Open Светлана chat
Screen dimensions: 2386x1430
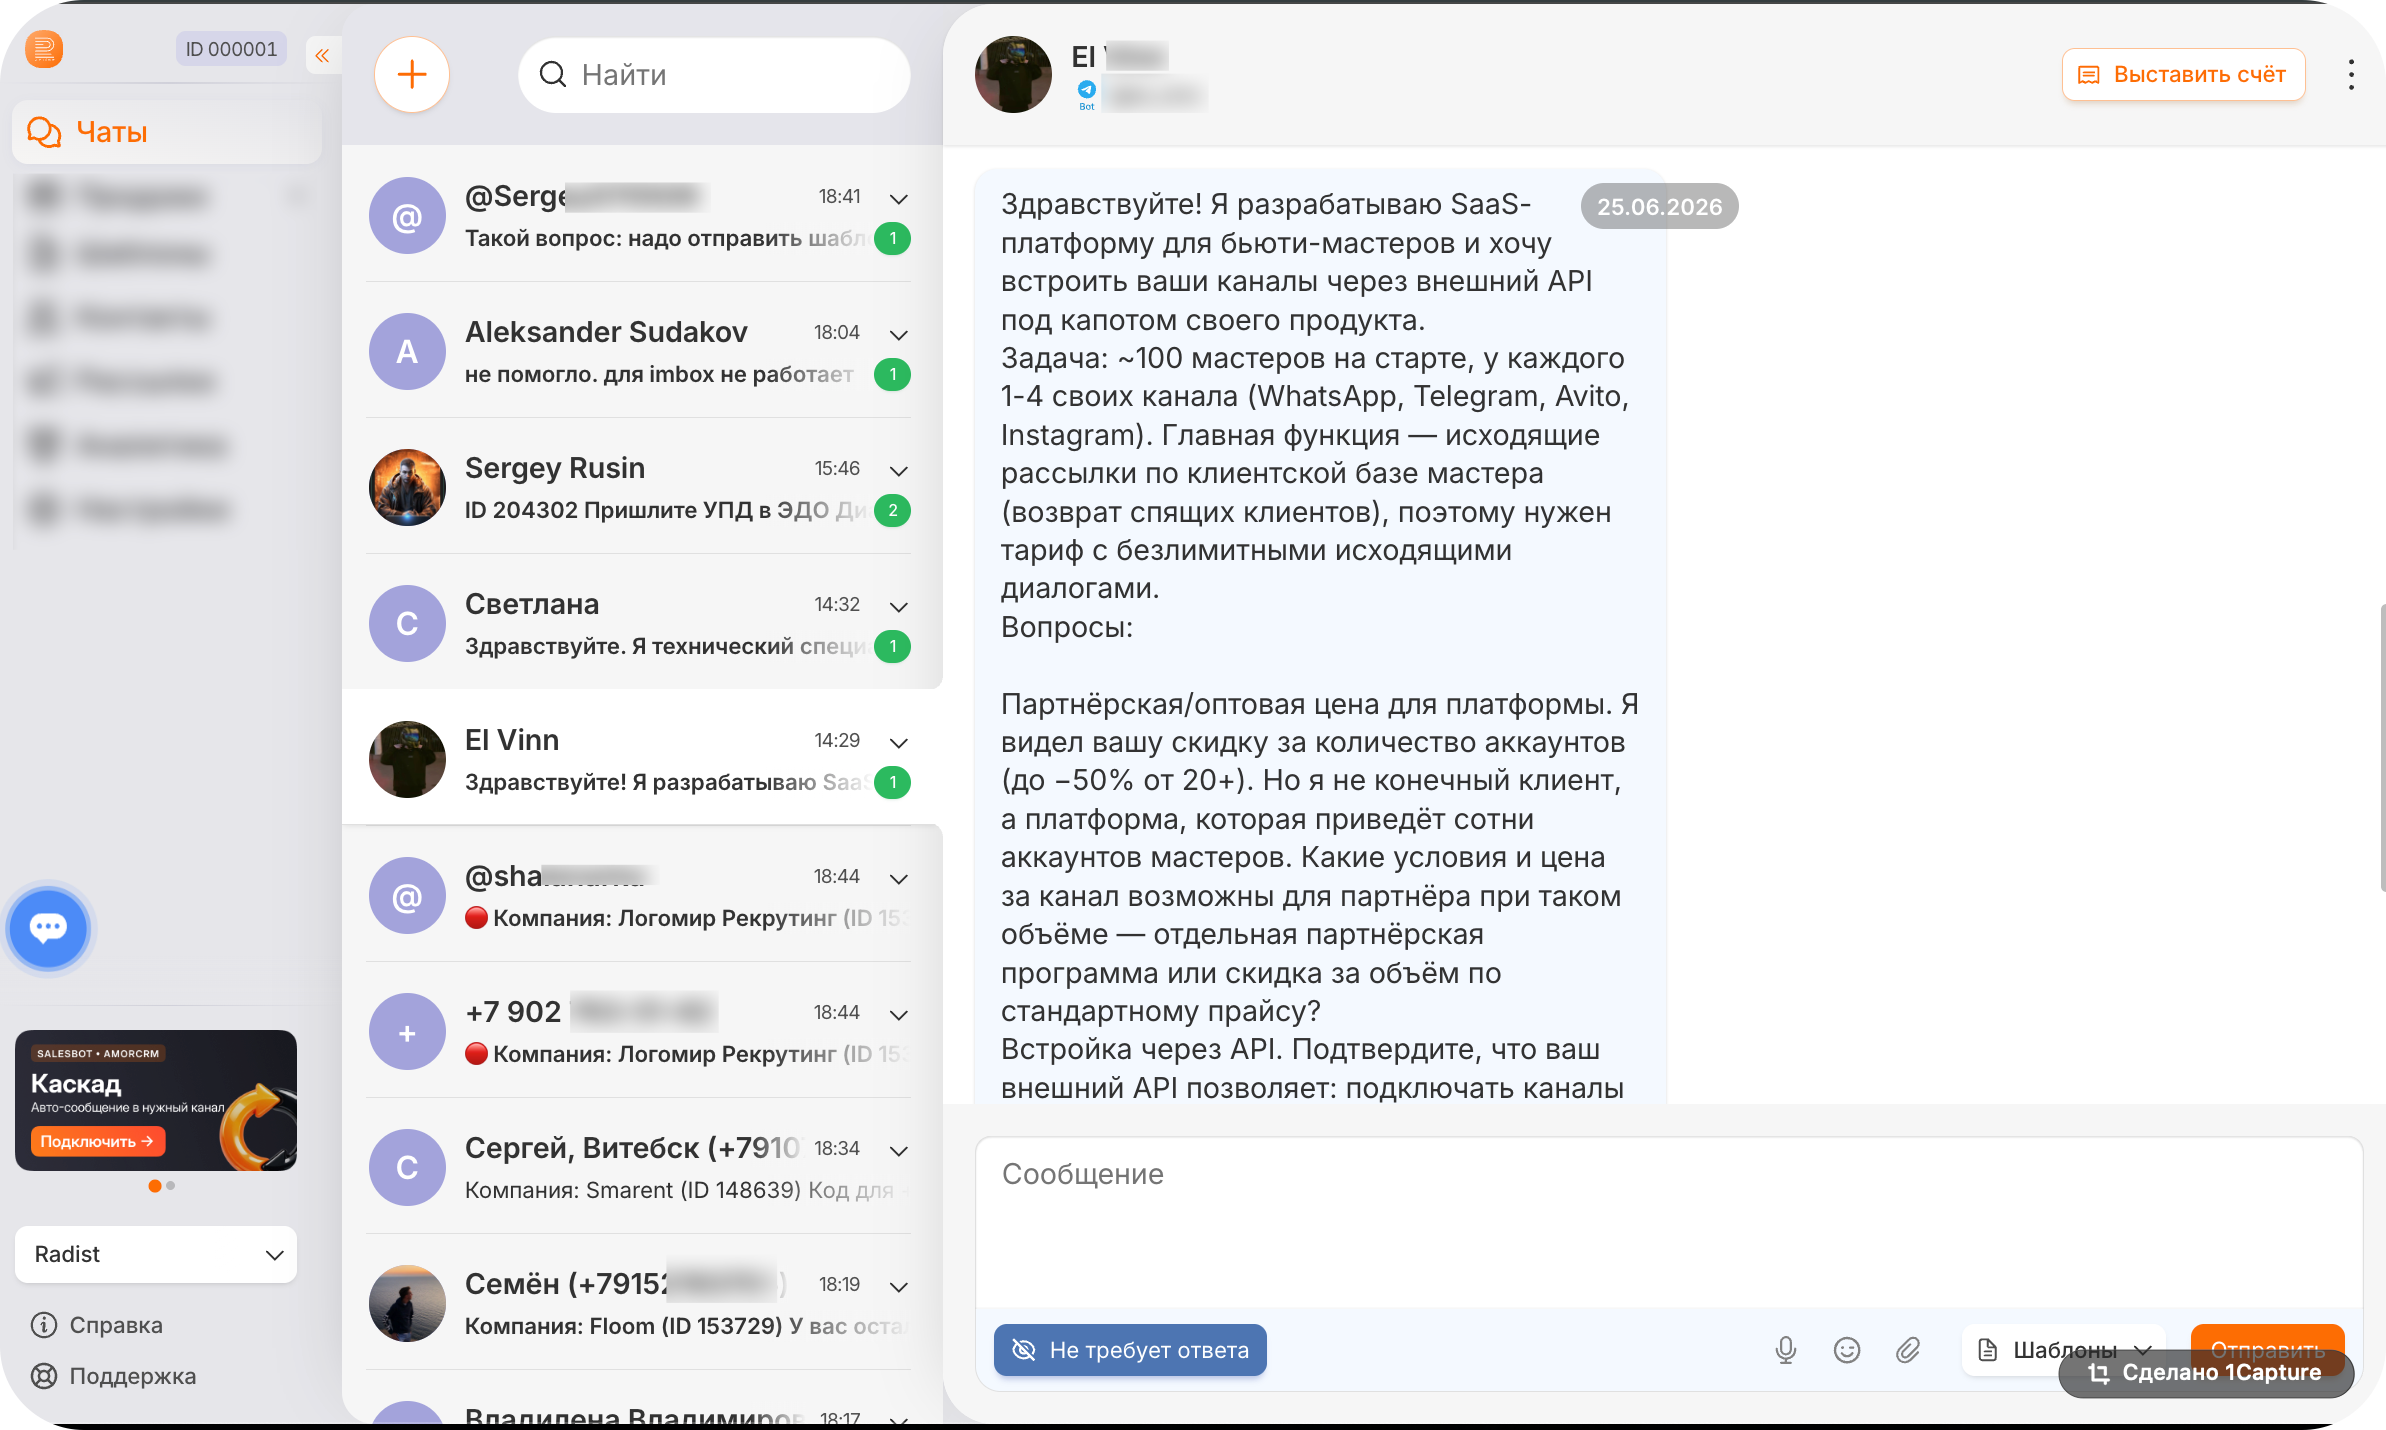[640, 623]
